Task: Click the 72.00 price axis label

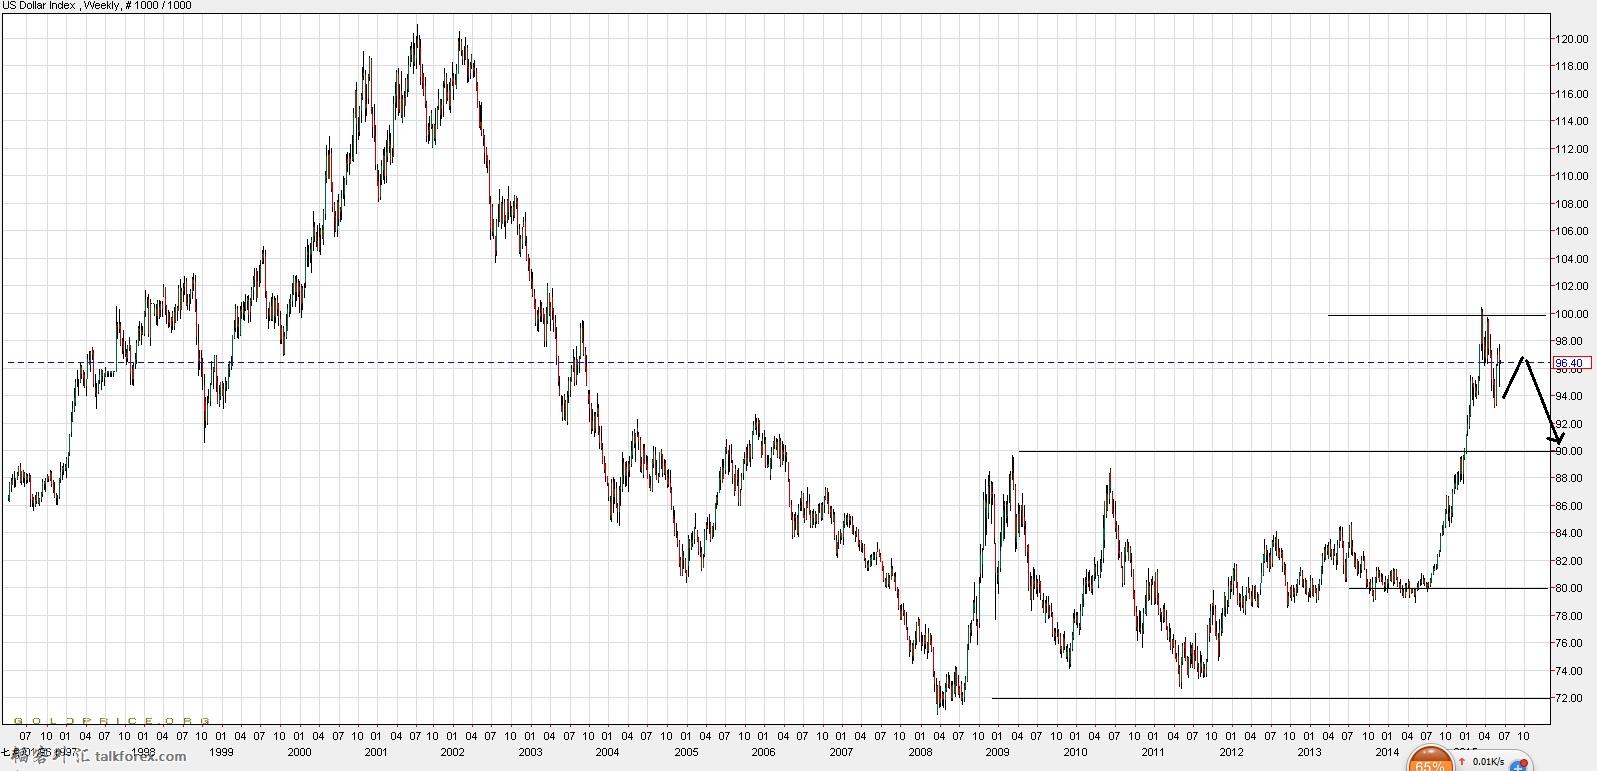Action: point(1570,698)
